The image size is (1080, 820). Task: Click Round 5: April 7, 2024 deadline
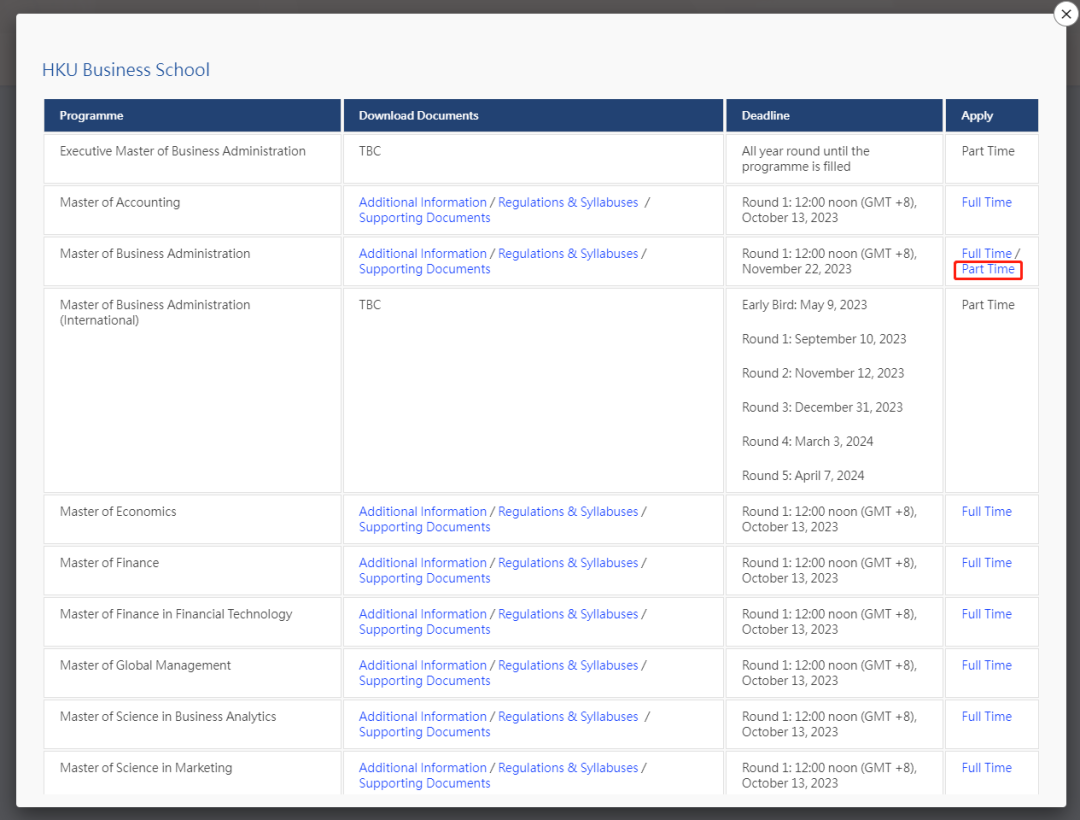pos(802,476)
